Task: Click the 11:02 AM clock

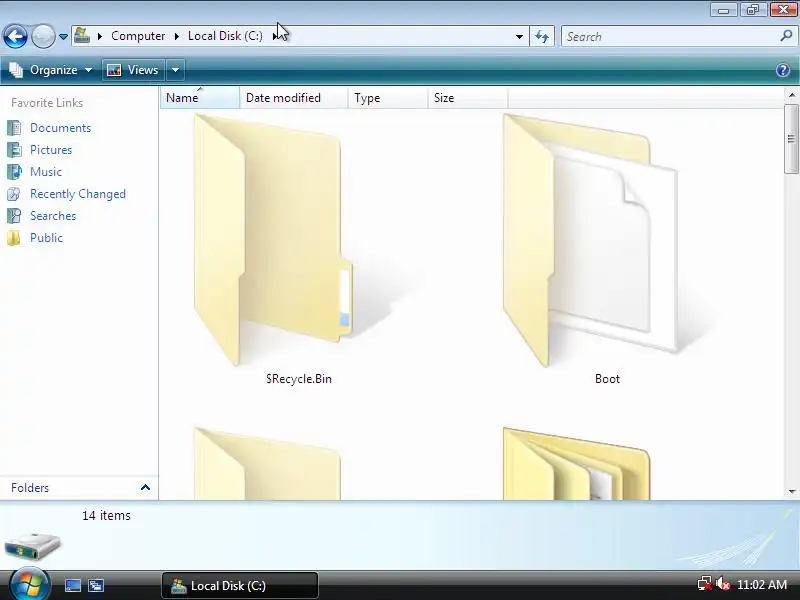Action: click(762, 584)
